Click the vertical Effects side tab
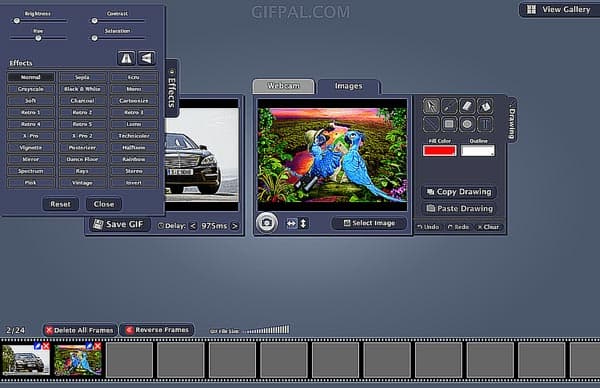The width and height of the screenshot is (600, 388). 172,88
